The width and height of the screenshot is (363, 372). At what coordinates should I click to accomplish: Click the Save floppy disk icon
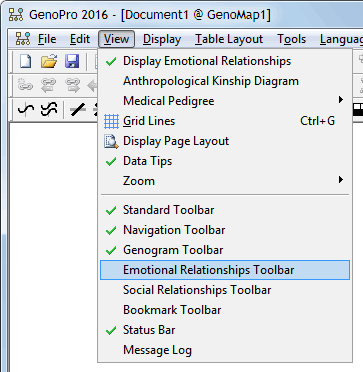tap(72, 62)
